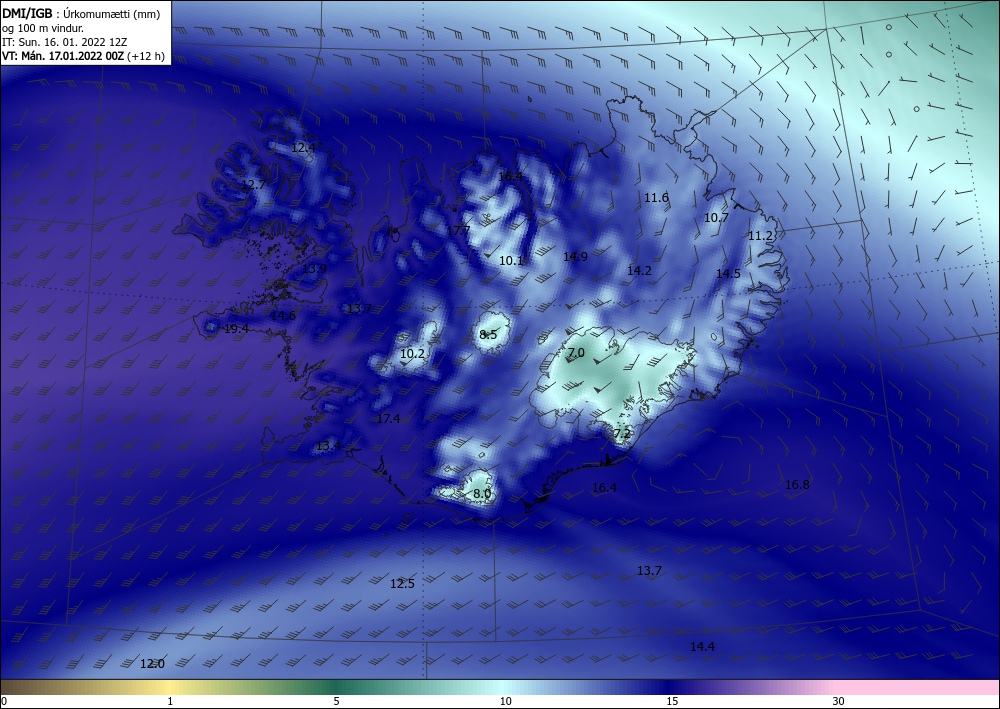Click the value 17.7 on the map
1000x709 pixels.
coord(458,230)
